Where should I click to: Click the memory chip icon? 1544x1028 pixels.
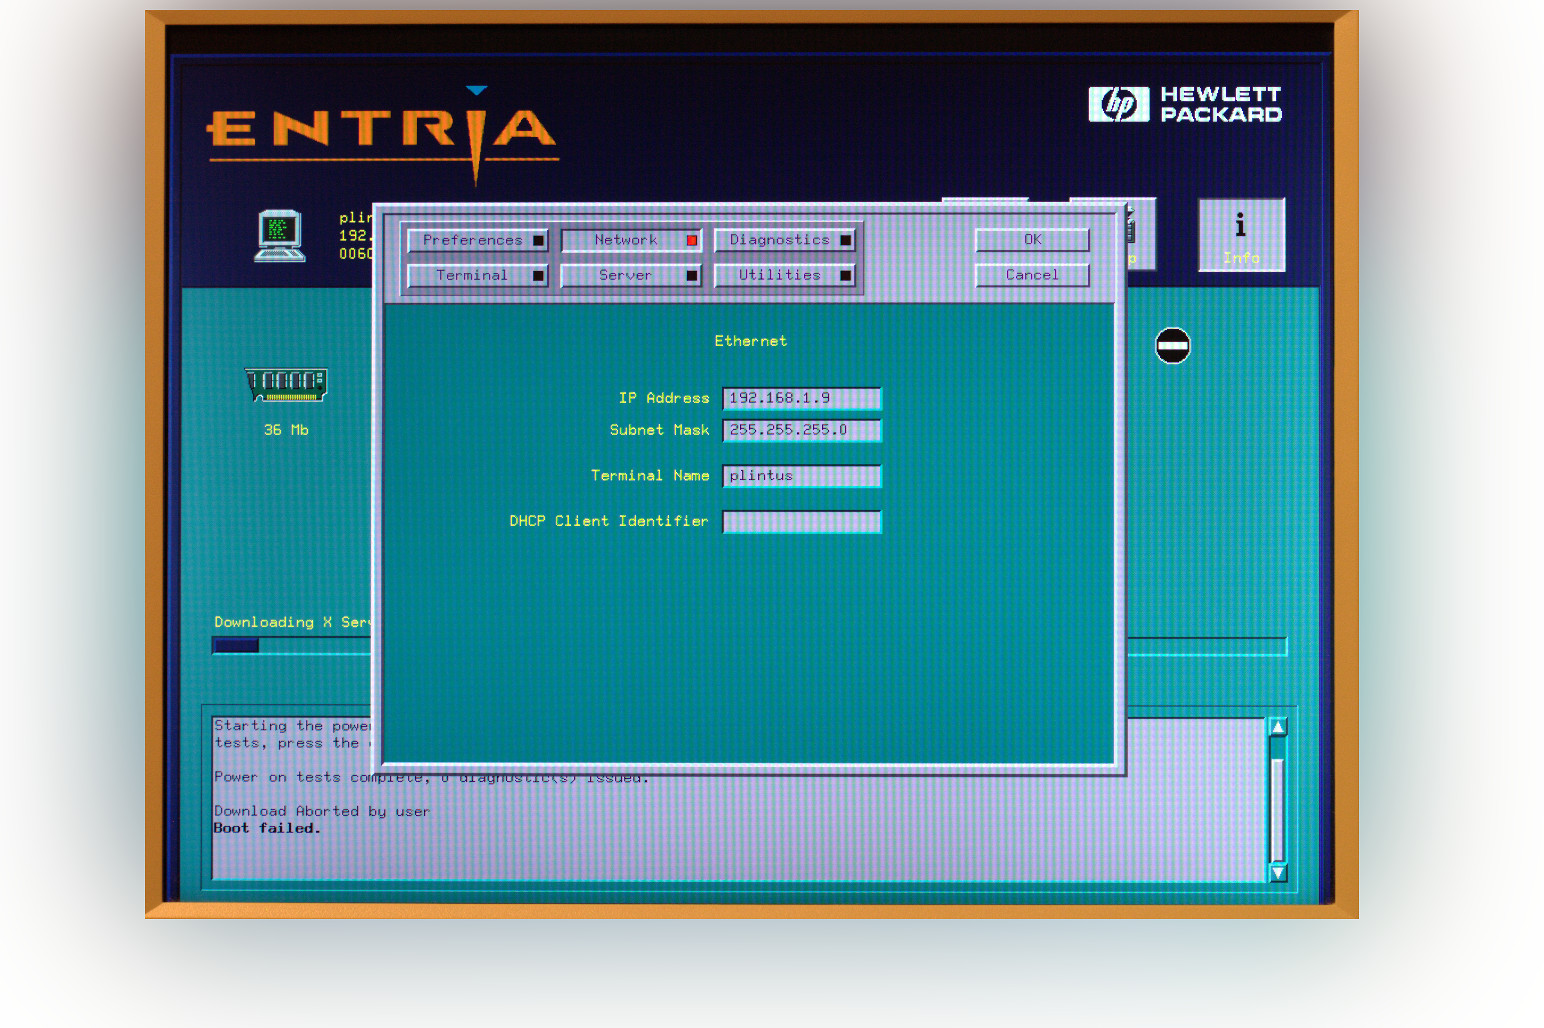[x=286, y=384]
